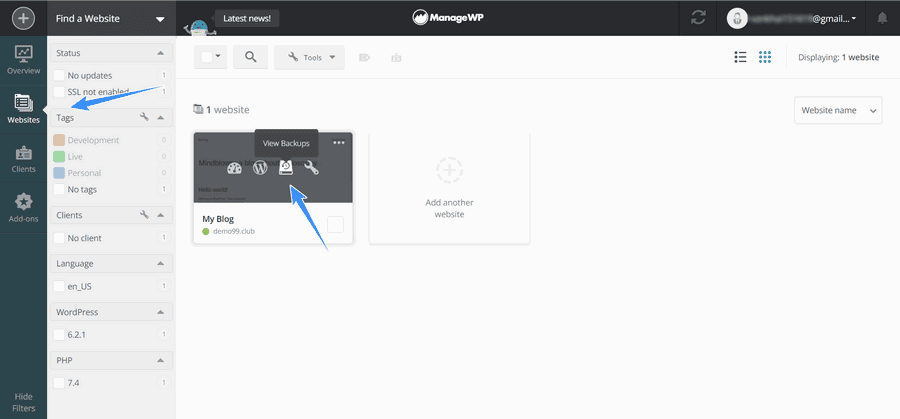Click the 1 website count heading
The image size is (900, 419).
(221, 110)
